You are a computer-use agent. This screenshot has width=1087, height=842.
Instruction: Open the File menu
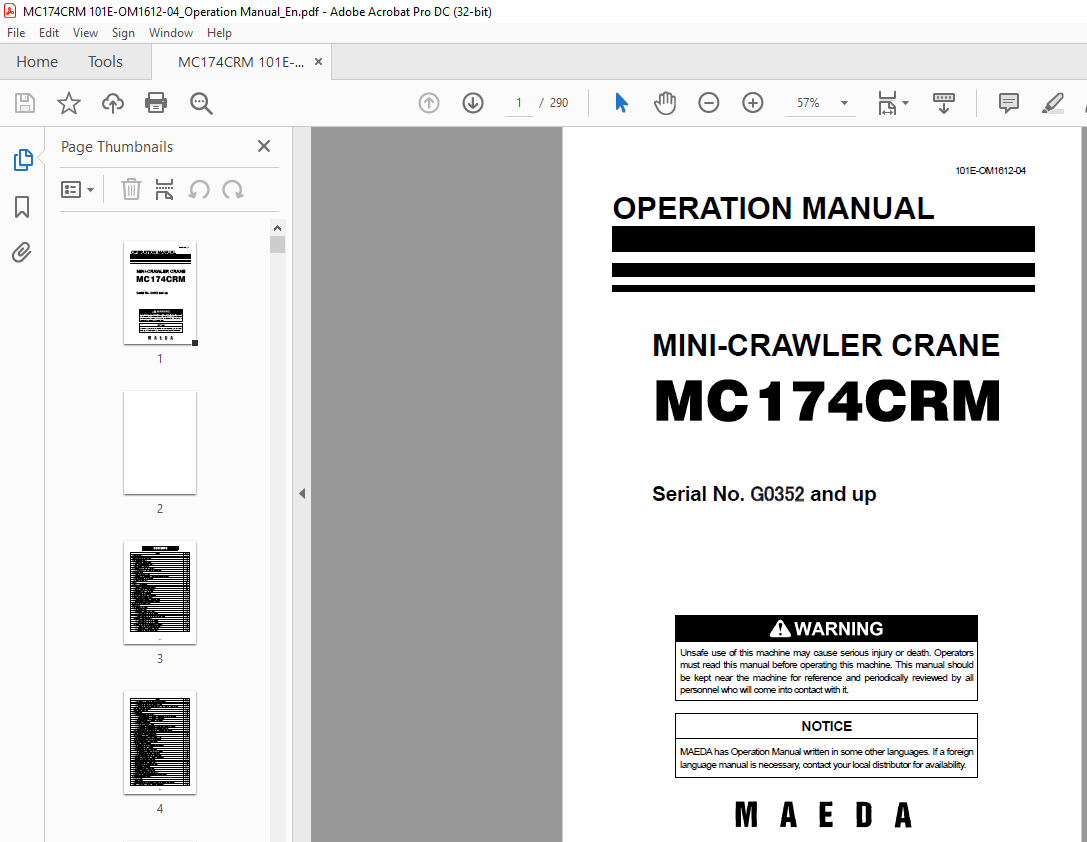(x=16, y=33)
